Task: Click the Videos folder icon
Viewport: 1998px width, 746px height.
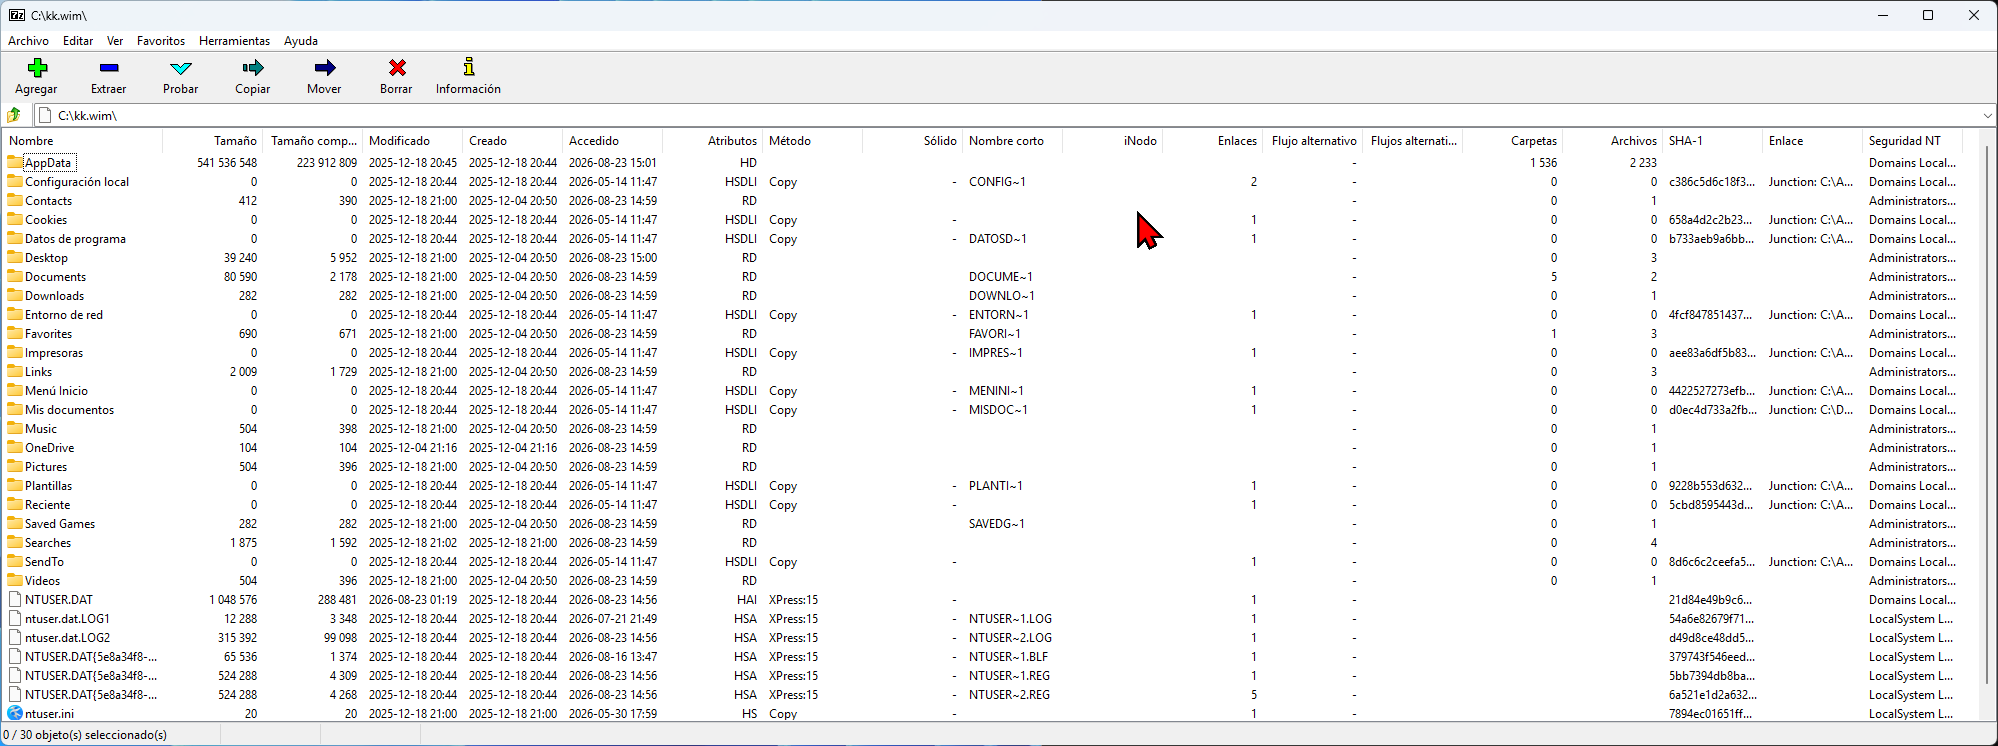Action: 15,580
